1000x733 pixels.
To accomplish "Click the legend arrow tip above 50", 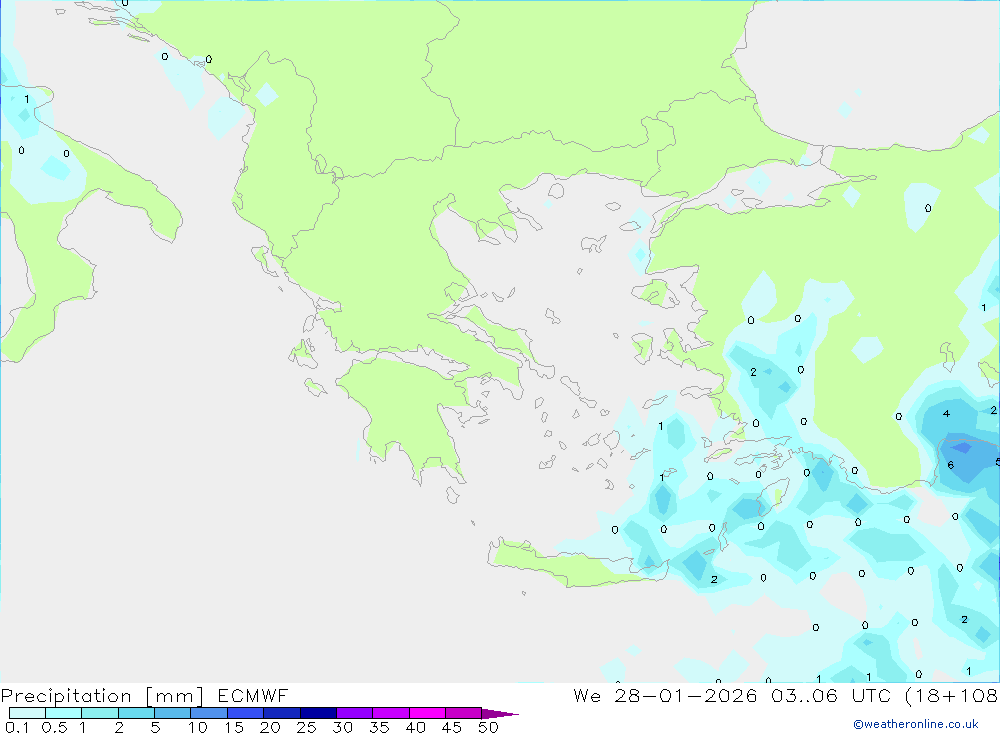I will [x=501, y=714].
